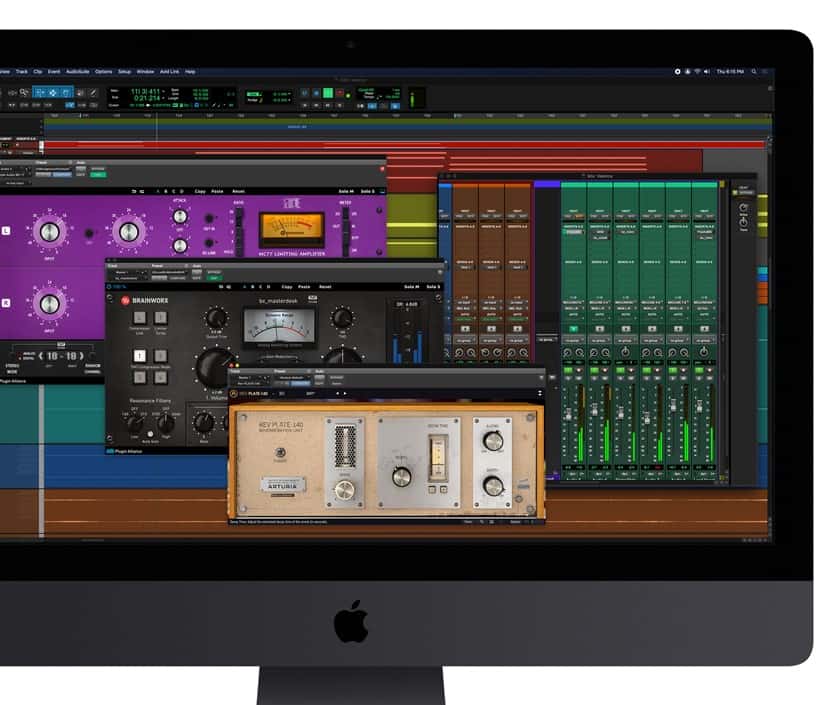The image size is (833, 705).
Task: Open the preset dropdown in bx_masterdesk header
Action: (169, 272)
